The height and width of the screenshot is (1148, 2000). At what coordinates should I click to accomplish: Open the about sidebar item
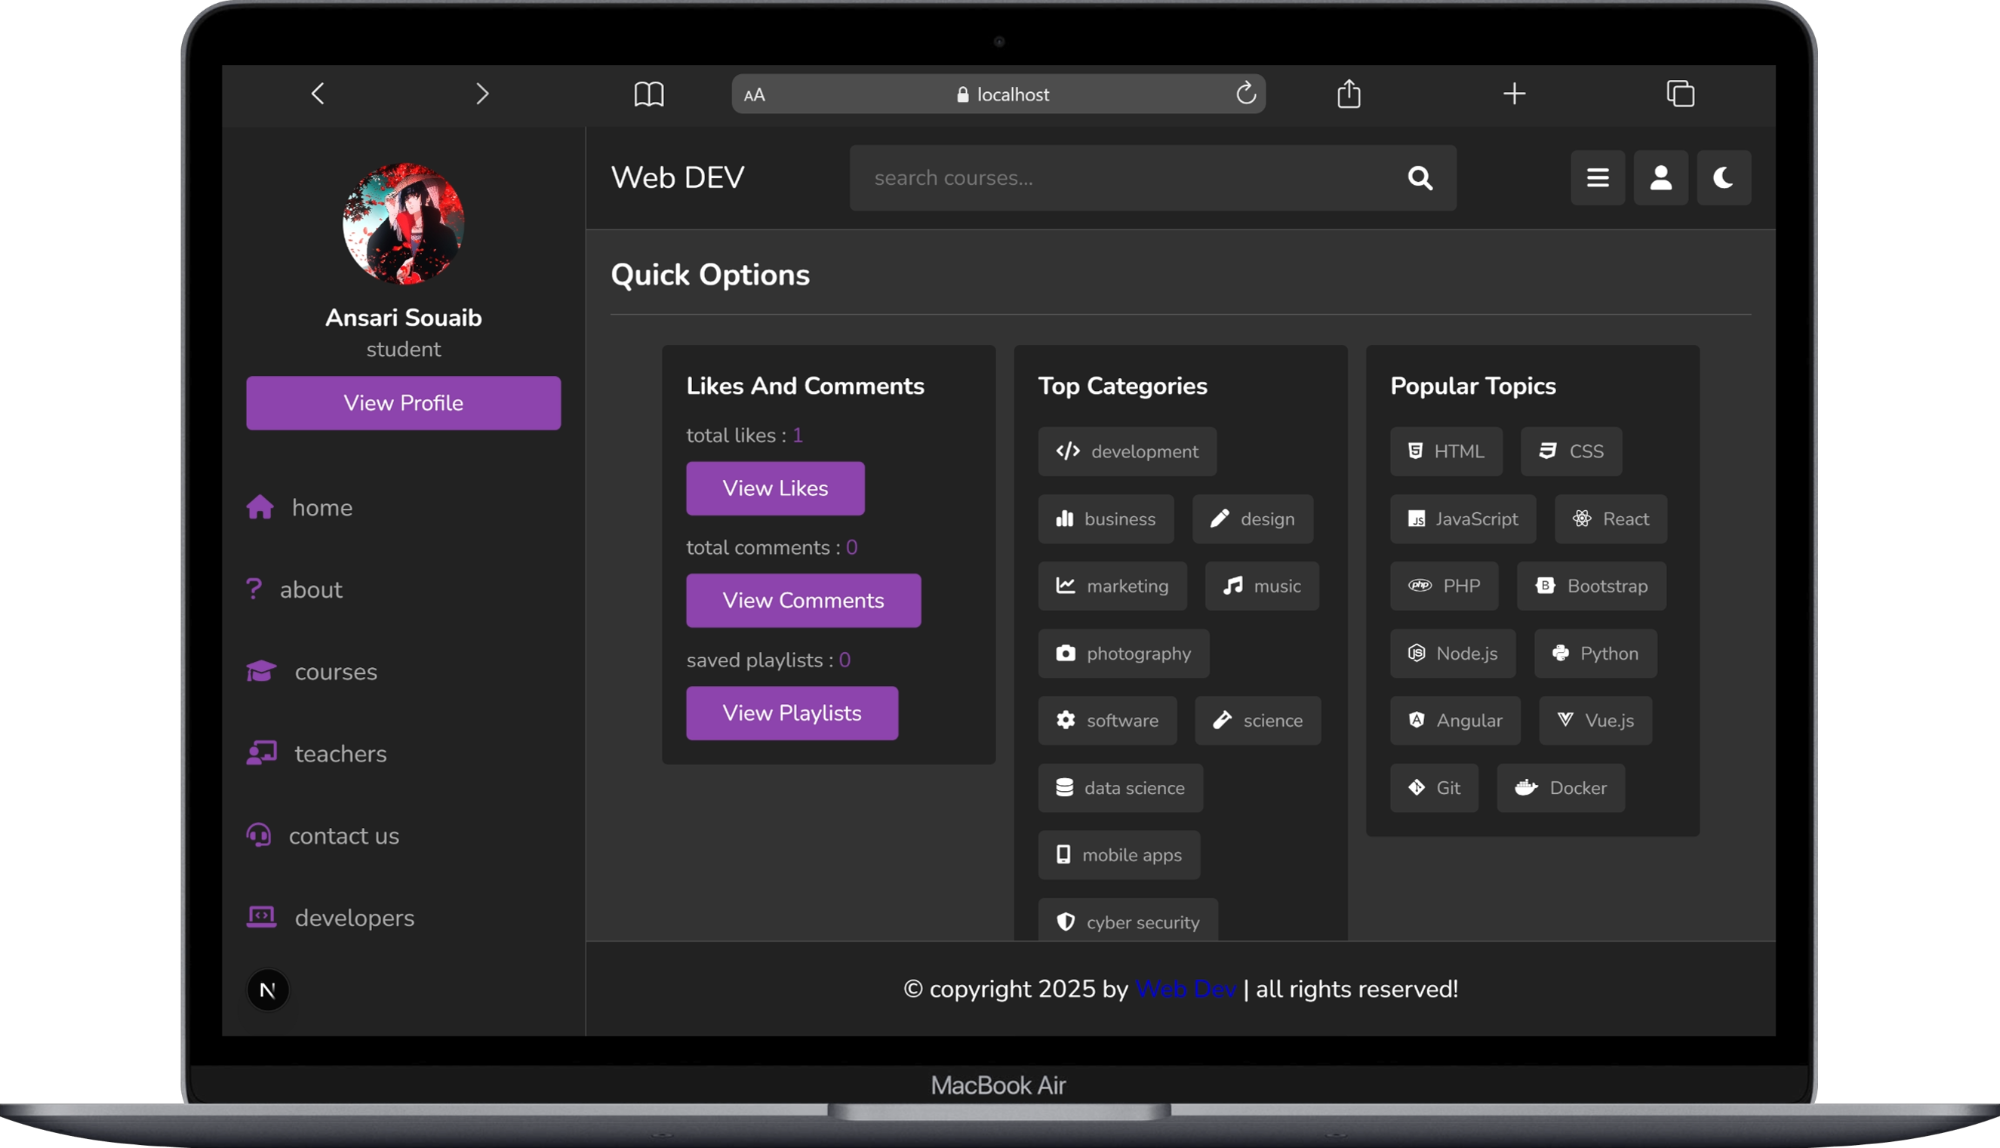tap(295, 590)
